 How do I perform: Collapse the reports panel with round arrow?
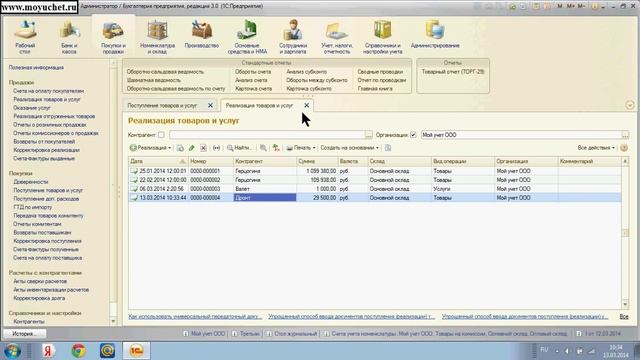[x=630, y=105]
